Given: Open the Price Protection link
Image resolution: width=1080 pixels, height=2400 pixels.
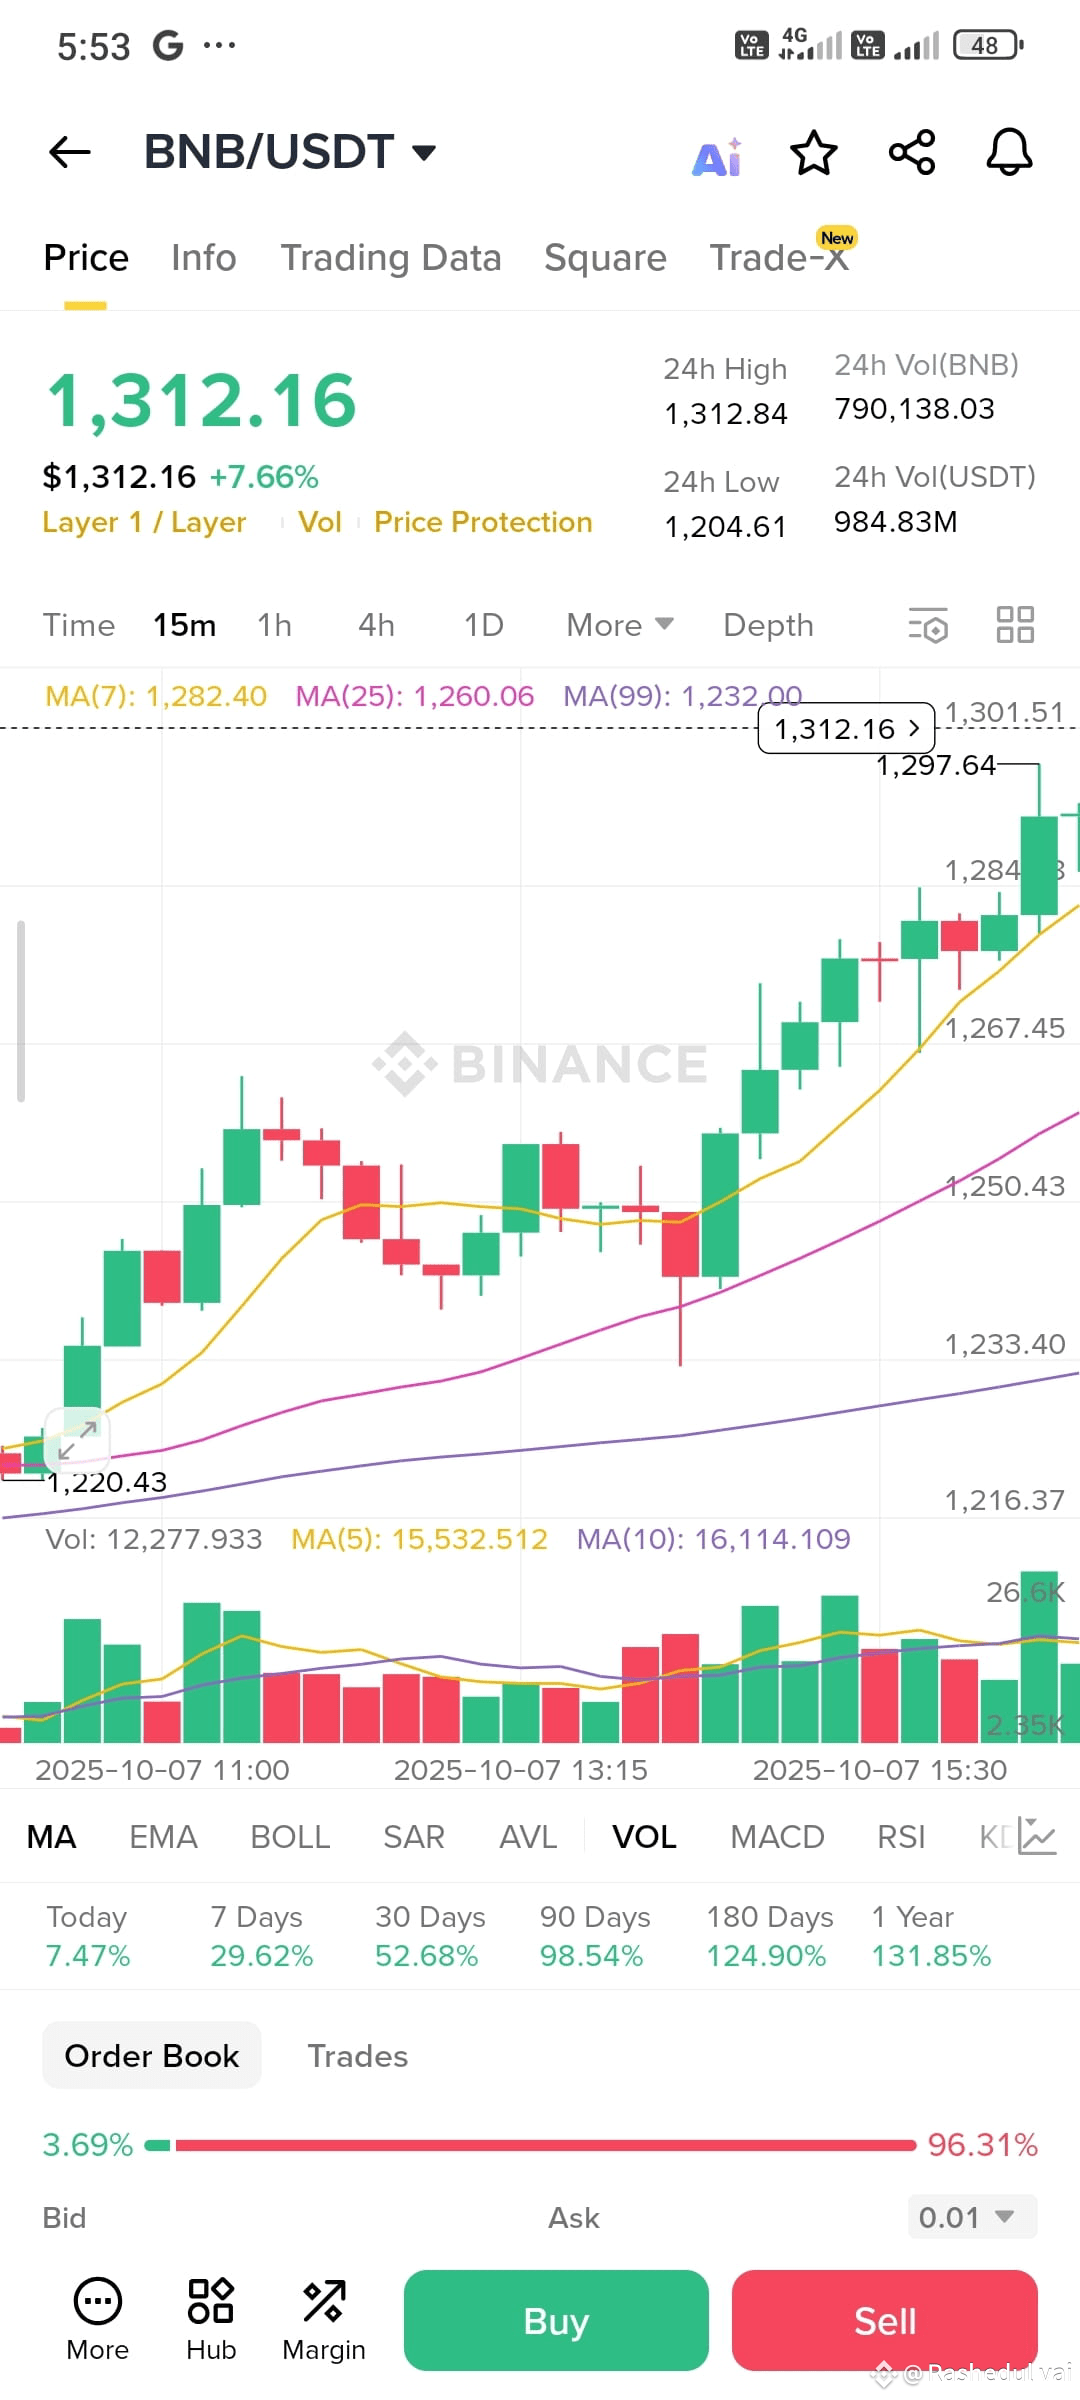Looking at the screenshot, I should point(483,522).
